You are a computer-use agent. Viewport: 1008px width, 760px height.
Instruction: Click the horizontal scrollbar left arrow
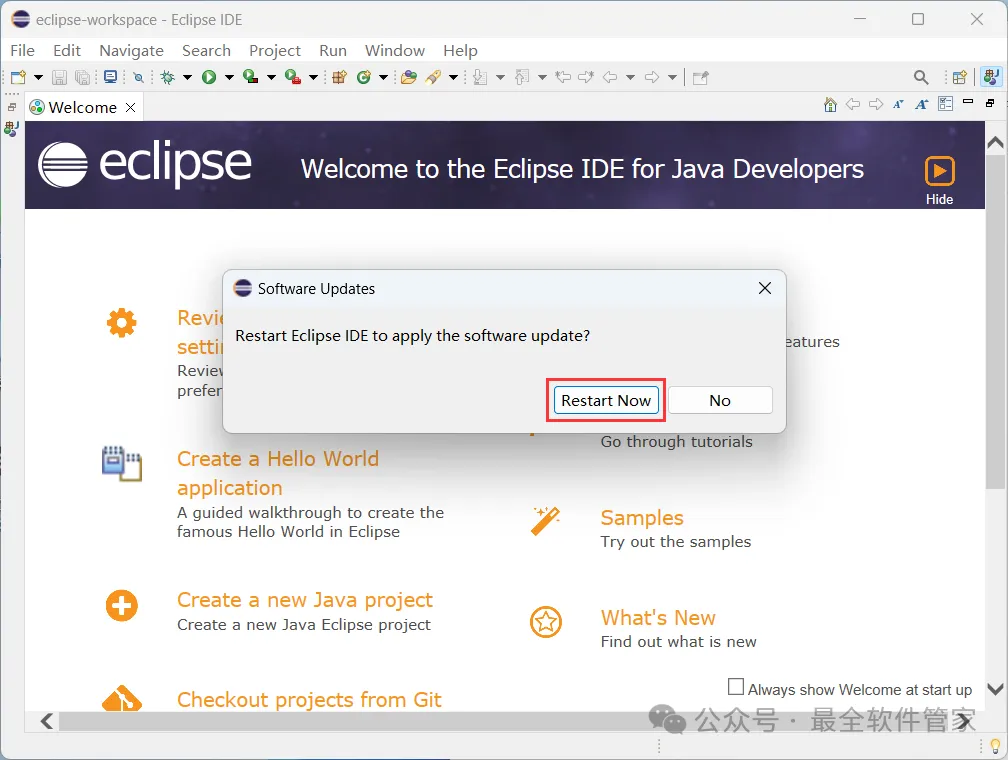tap(46, 721)
